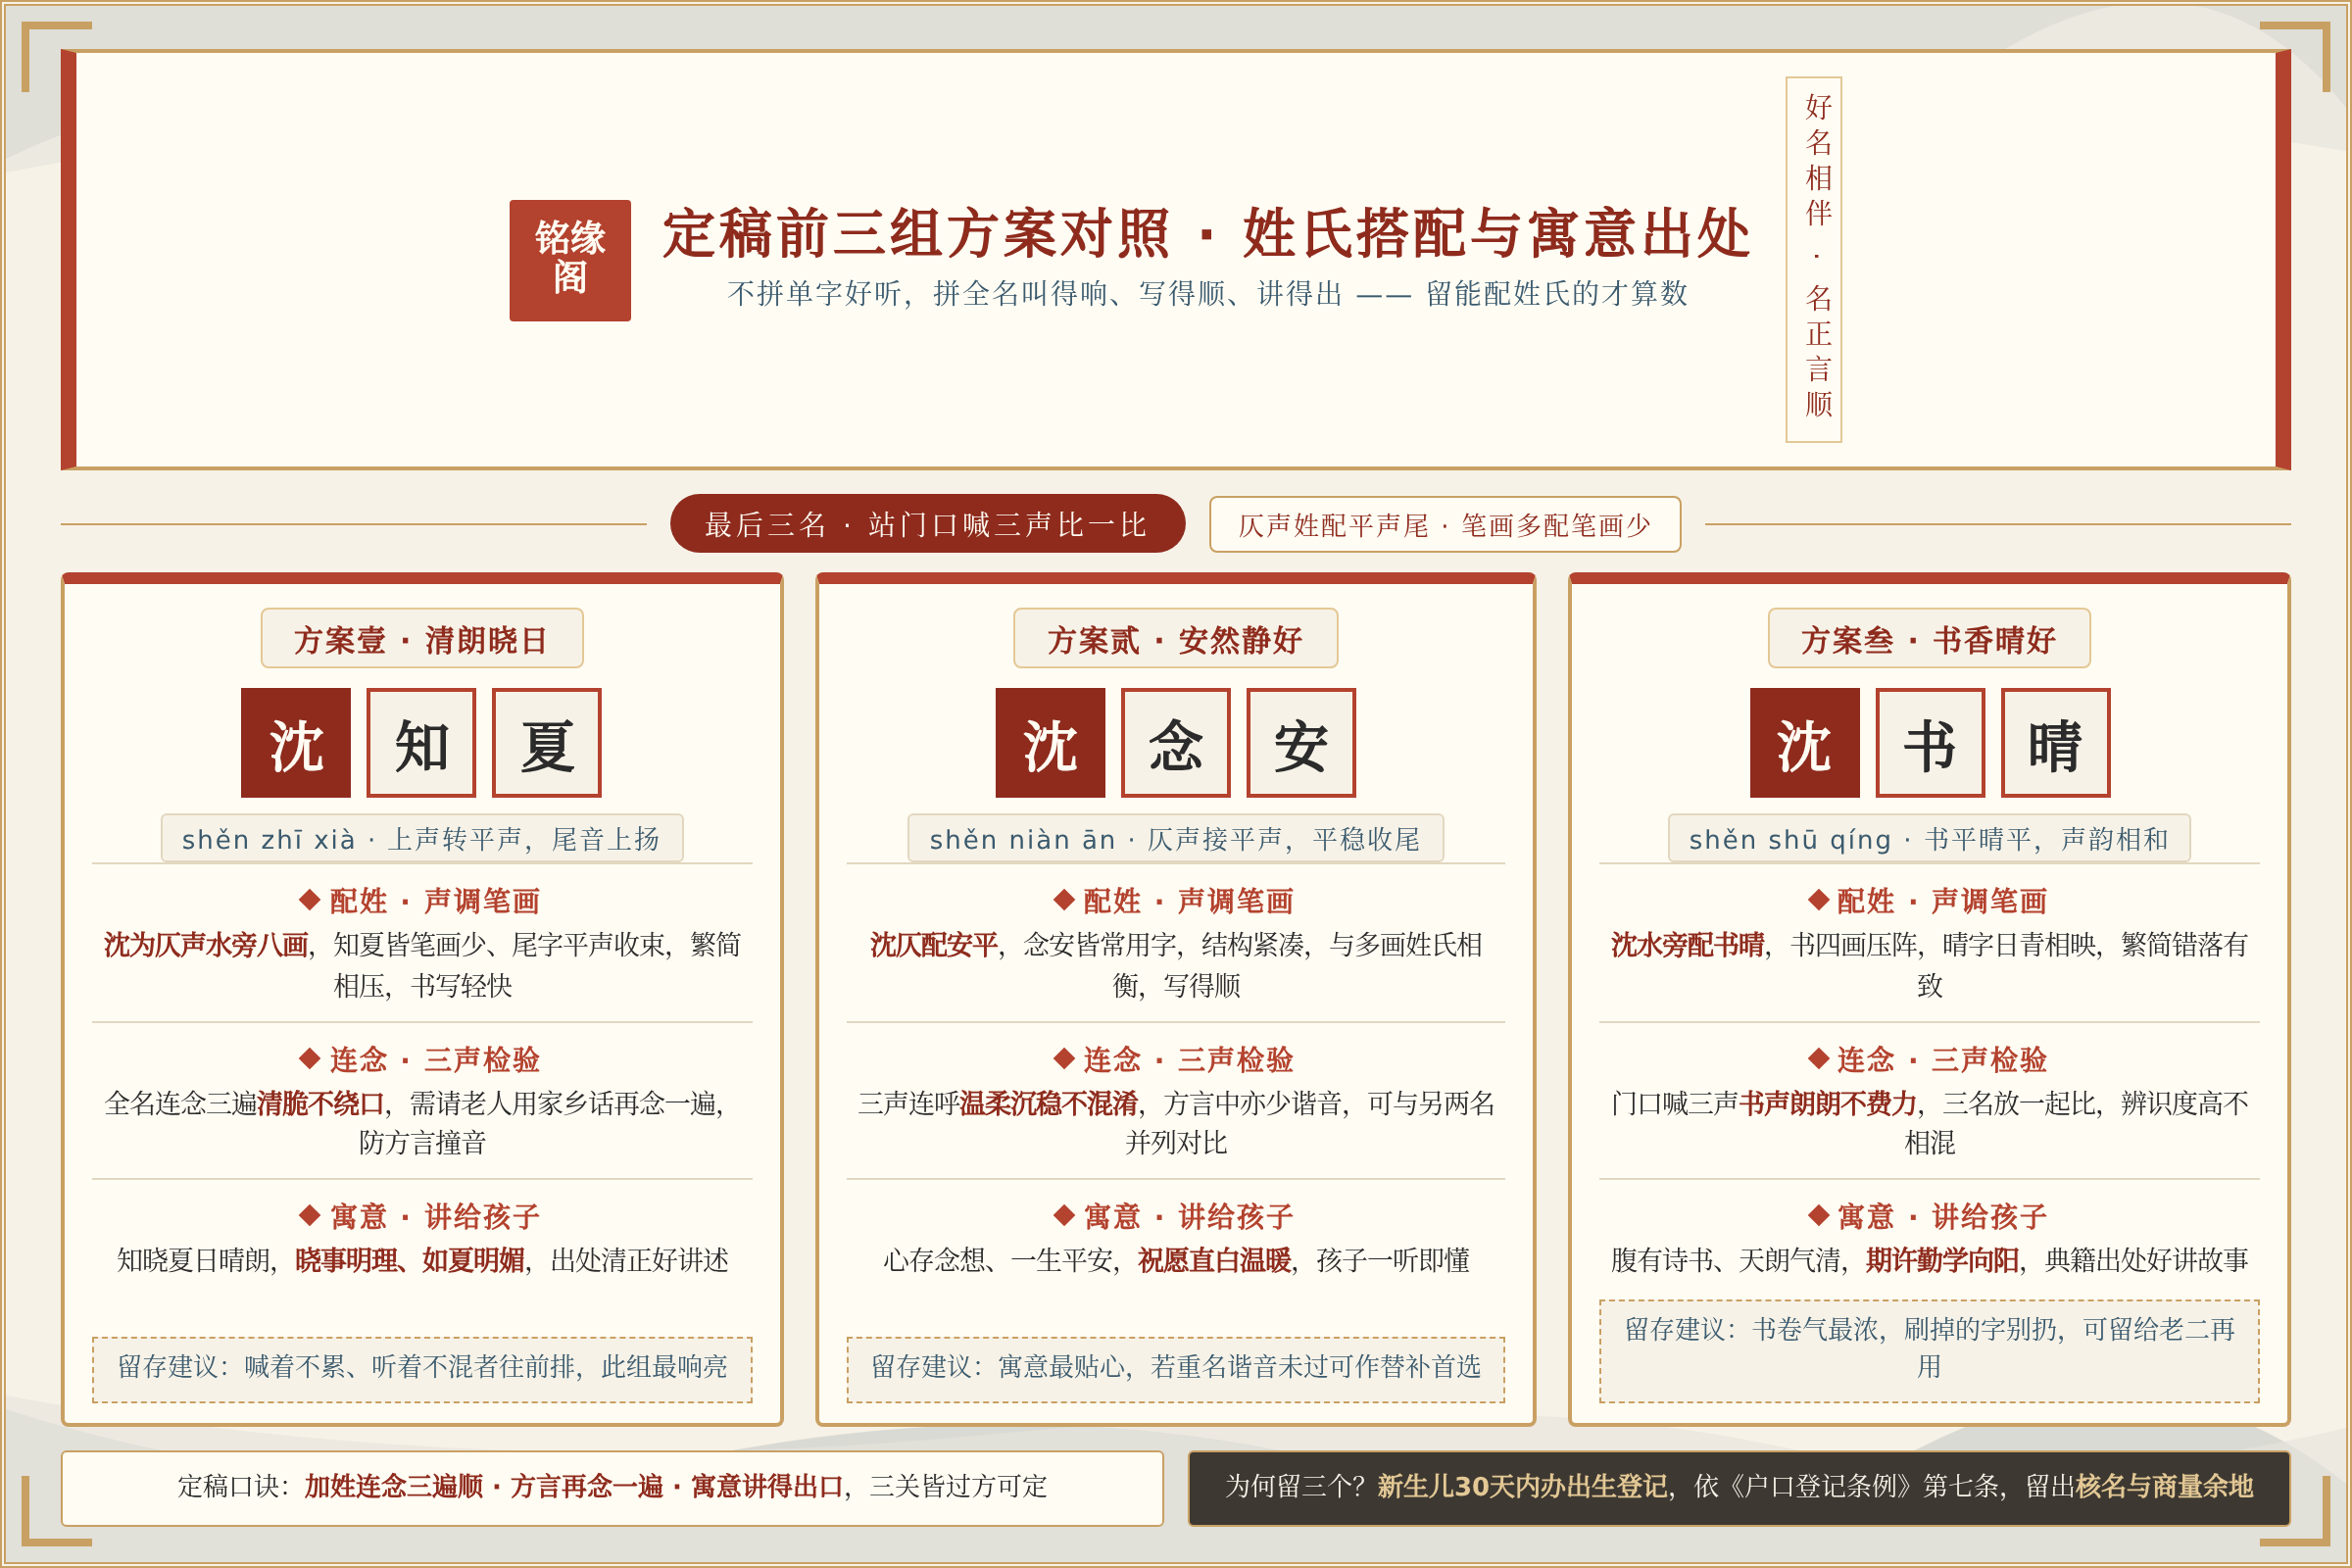
Task: Click the highlighted text 沈为仄声水旁八画
Action: [x=206, y=944]
